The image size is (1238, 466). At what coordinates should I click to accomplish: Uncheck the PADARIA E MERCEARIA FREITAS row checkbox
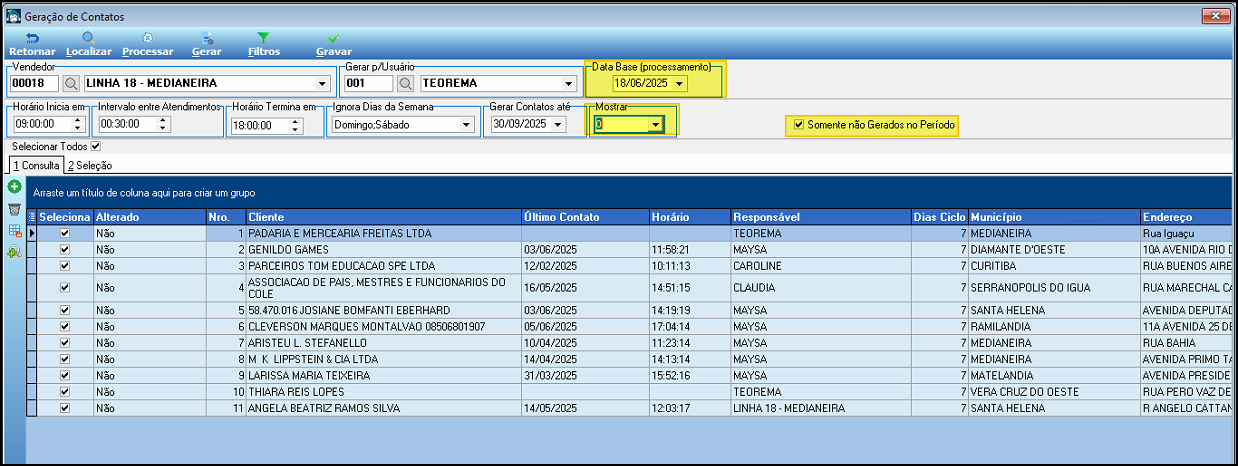click(x=65, y=233)
